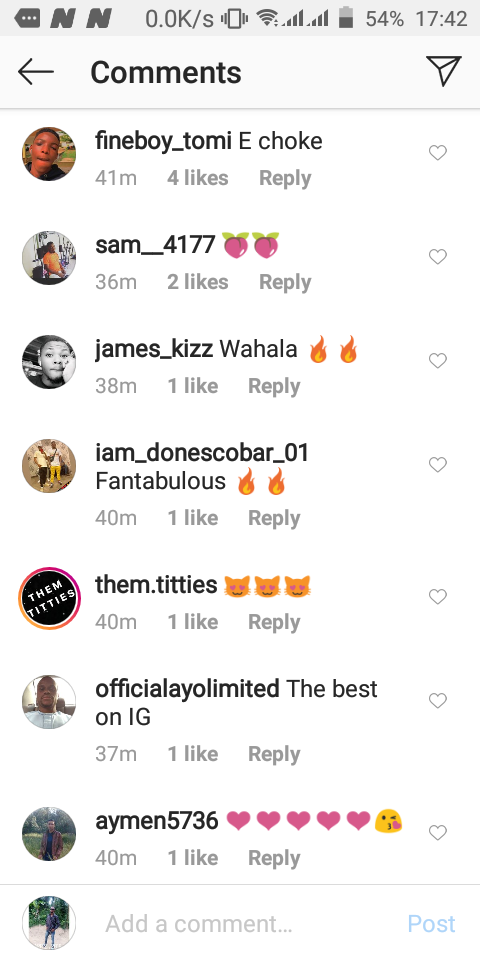Reply to sam__4177's comment

coord(285,282)
